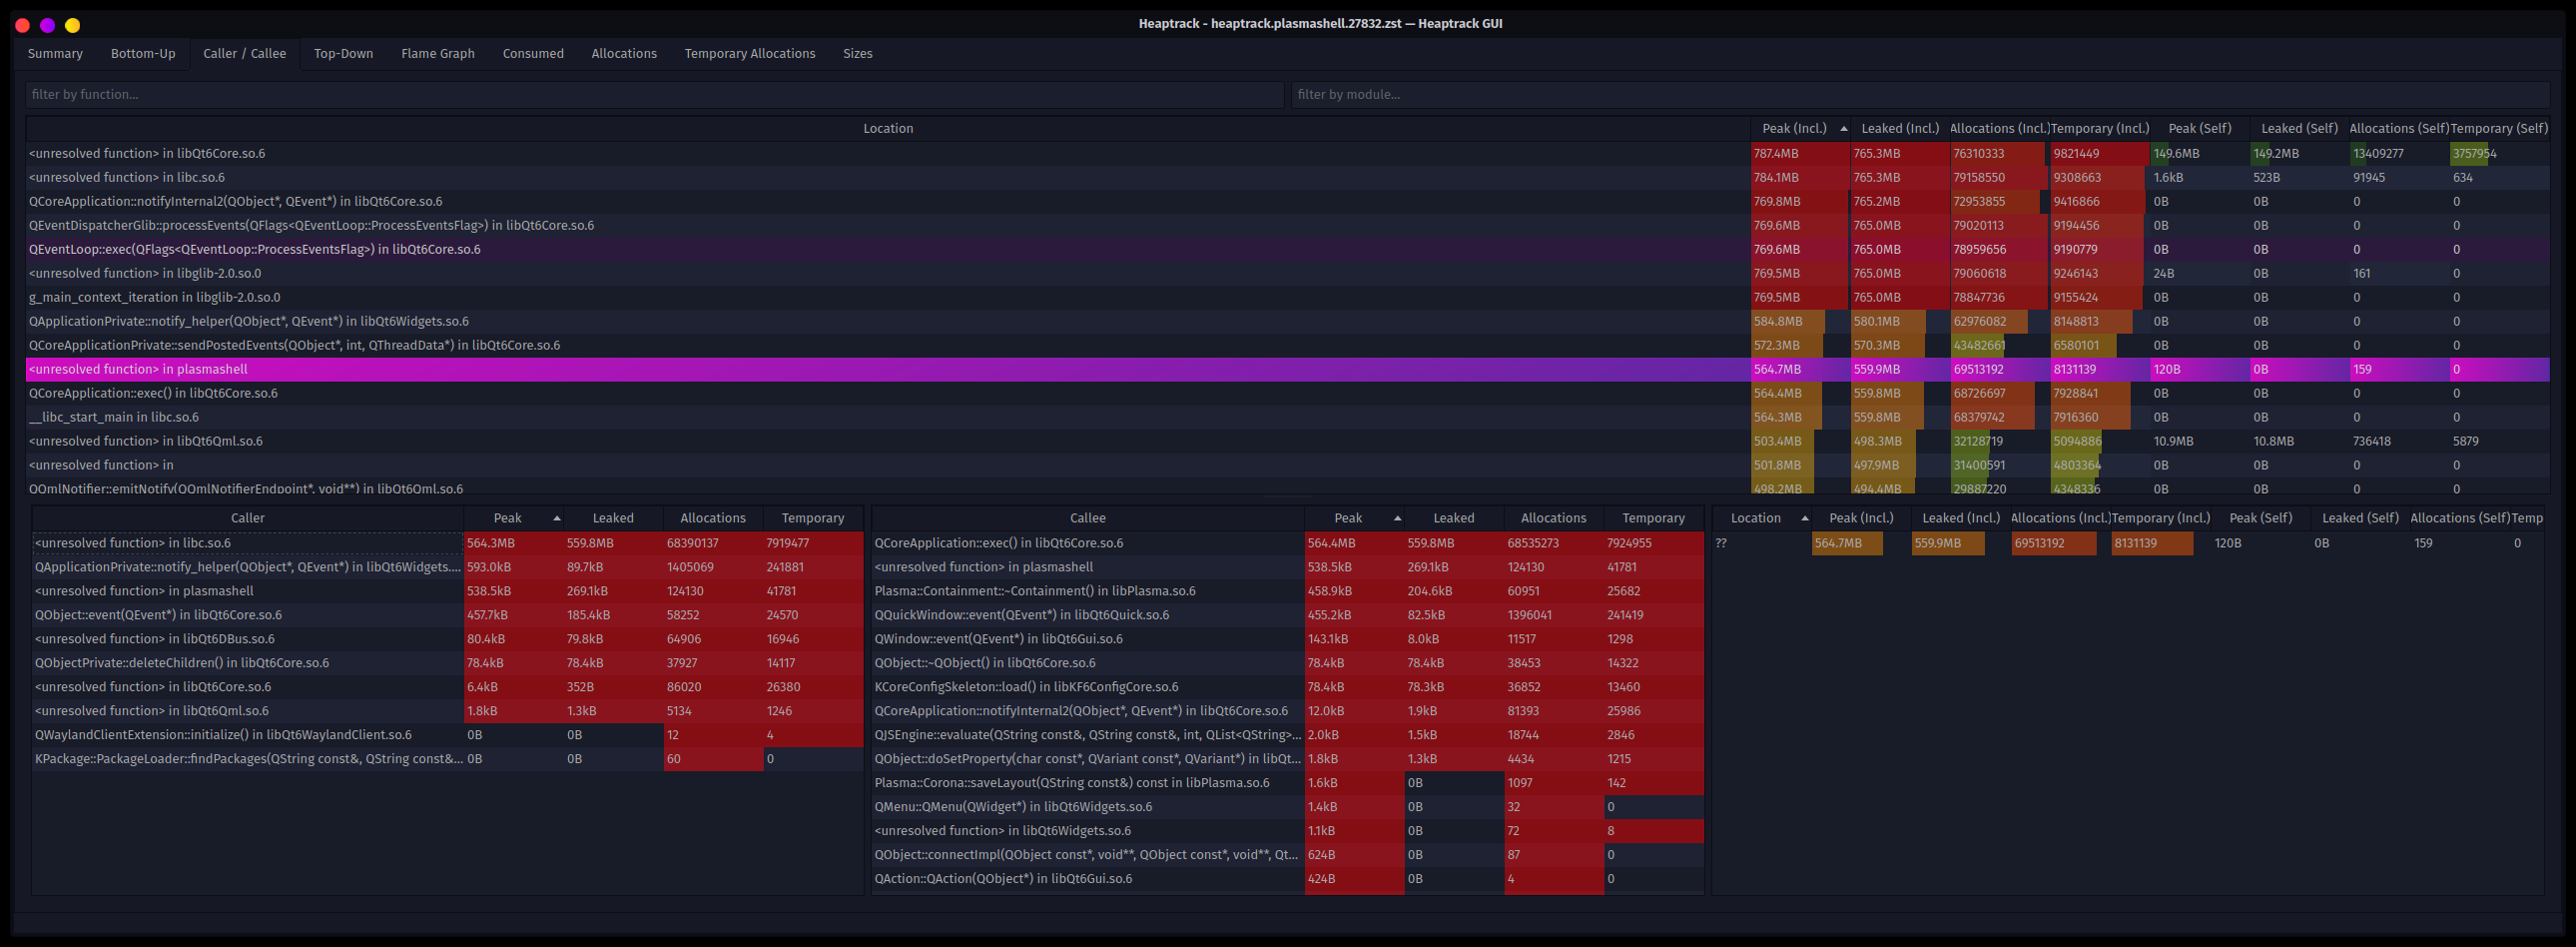Click sort arrow on Callee Peak header
This screenshot has width=2576, height=947.
point(1397,519)
